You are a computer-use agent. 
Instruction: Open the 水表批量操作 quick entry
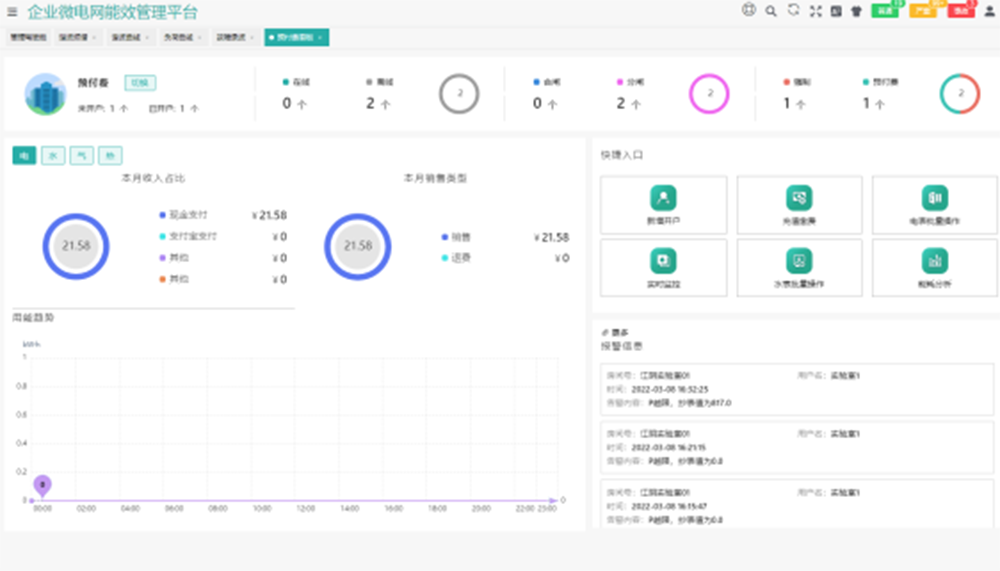(x=799, y=267)
